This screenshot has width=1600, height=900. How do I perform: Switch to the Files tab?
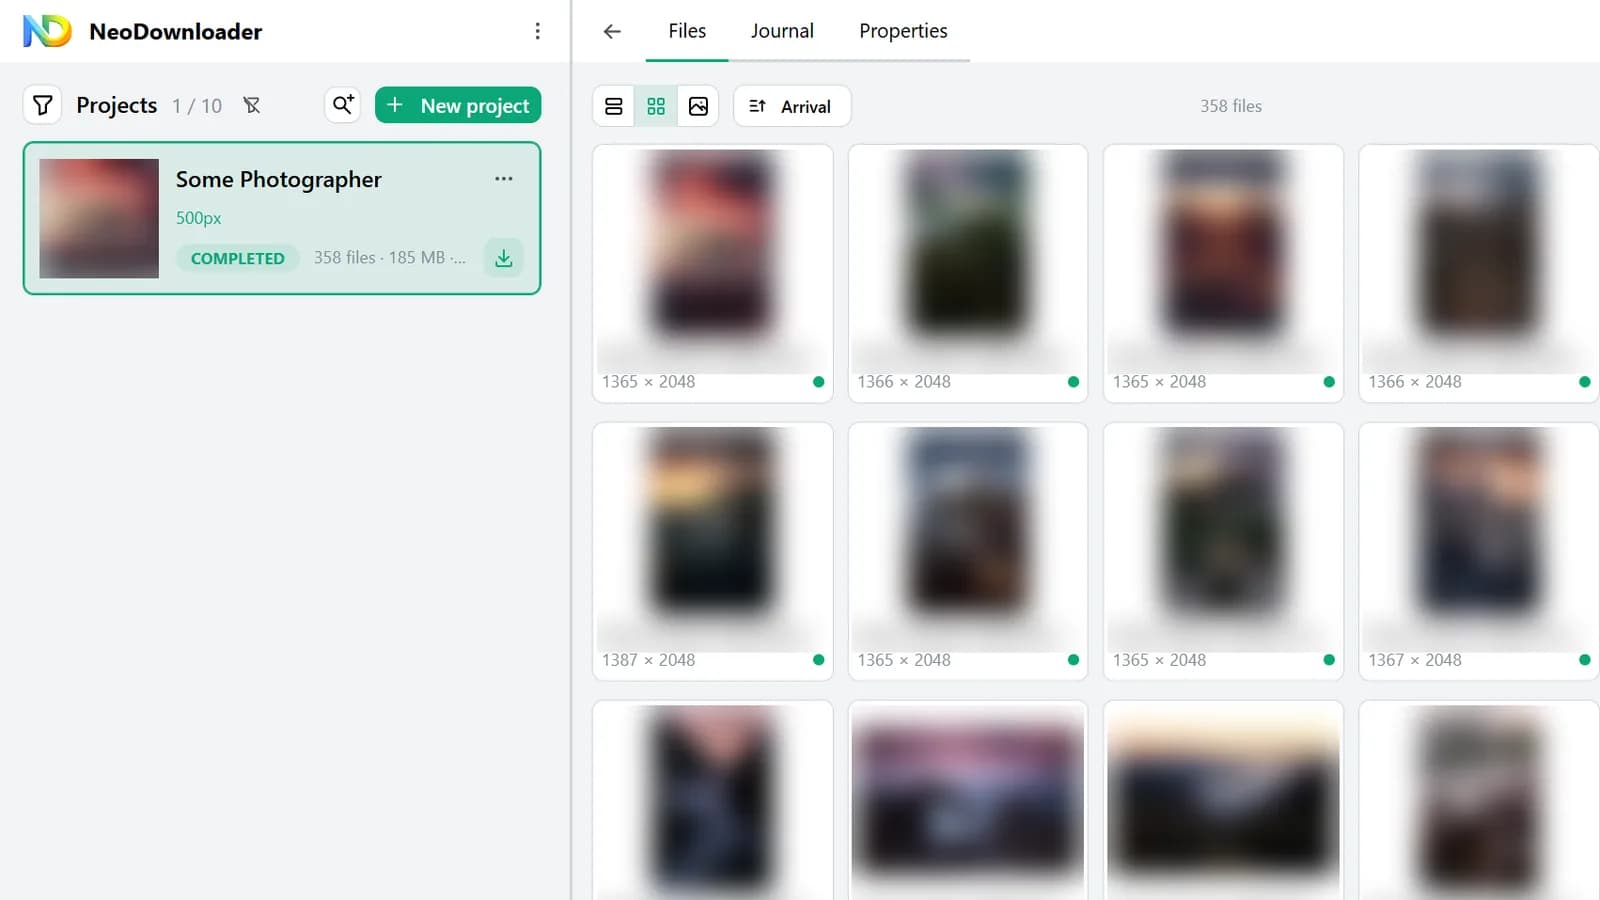687,31
